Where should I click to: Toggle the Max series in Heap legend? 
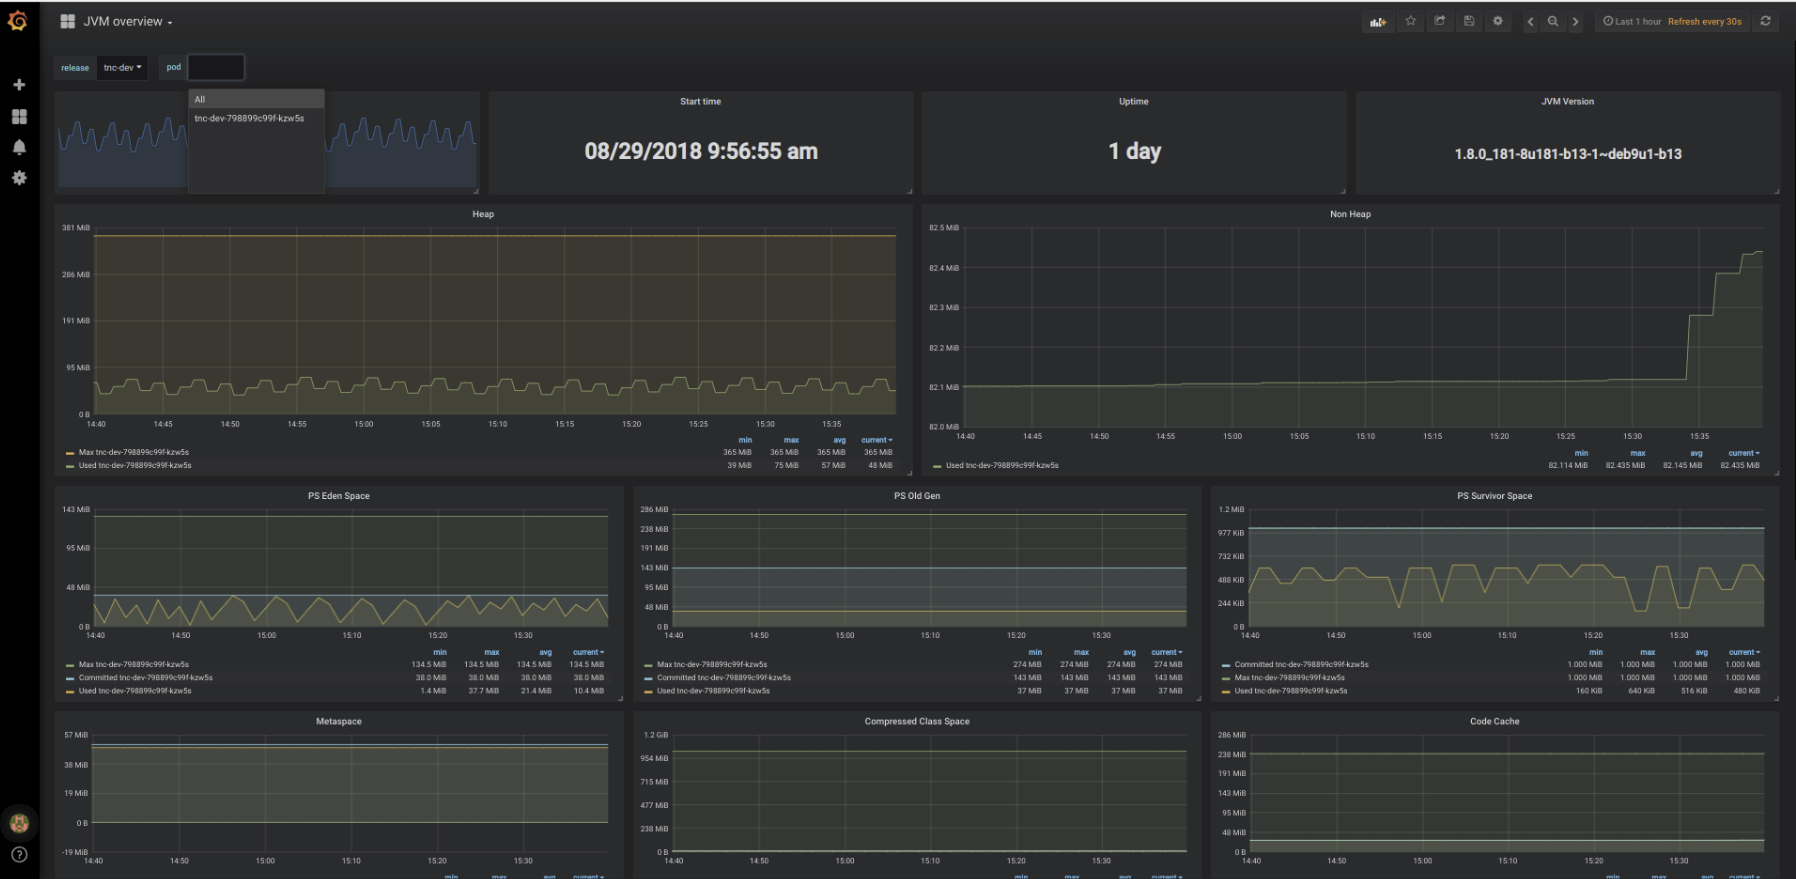point(133,452)
